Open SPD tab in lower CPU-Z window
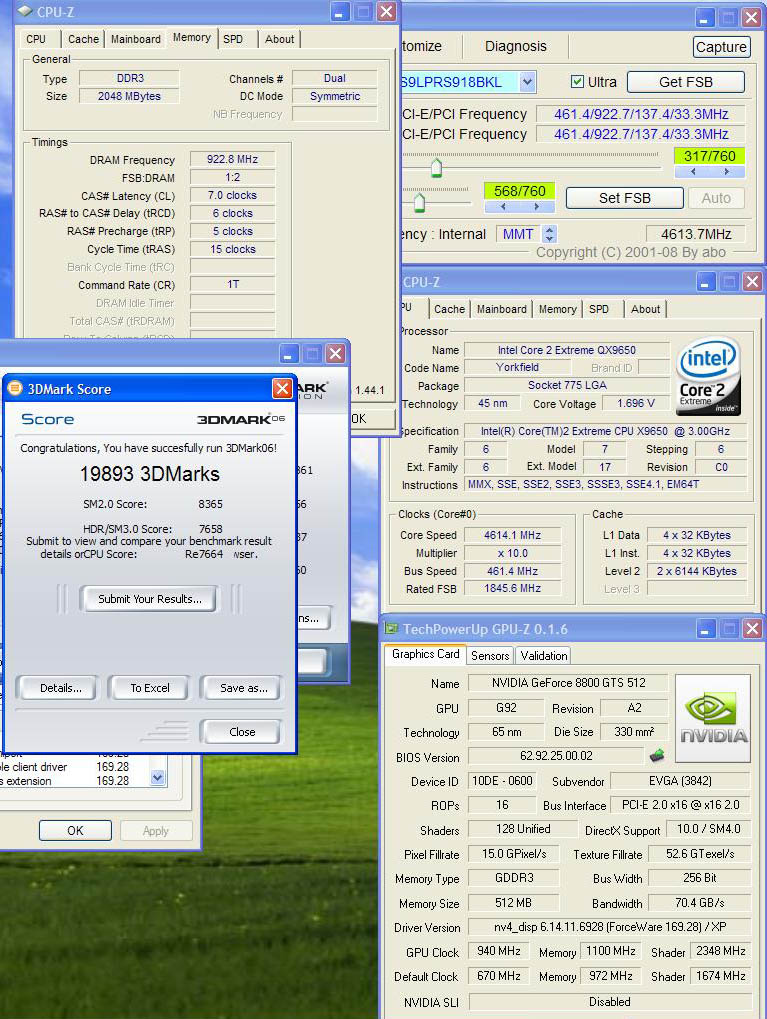This screenshot has width=767, height=1019. pos(599,309)
